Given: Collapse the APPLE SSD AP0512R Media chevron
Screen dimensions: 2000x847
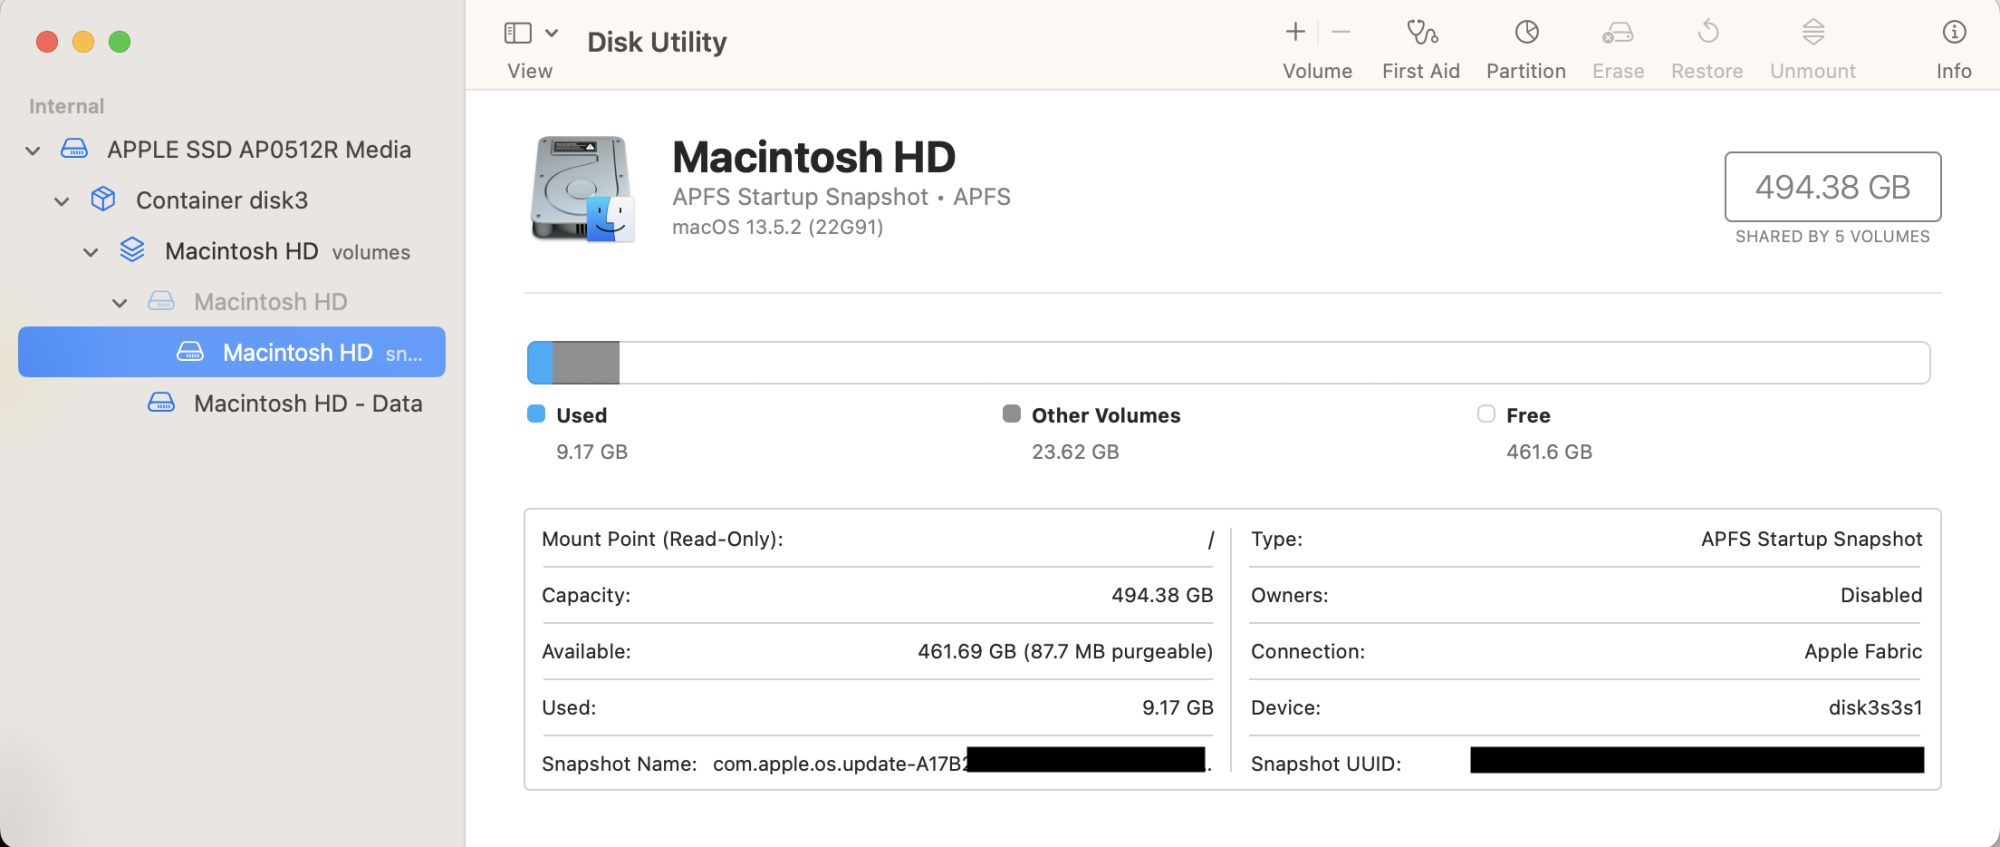Looking at the screenshot, I should 33,151.
